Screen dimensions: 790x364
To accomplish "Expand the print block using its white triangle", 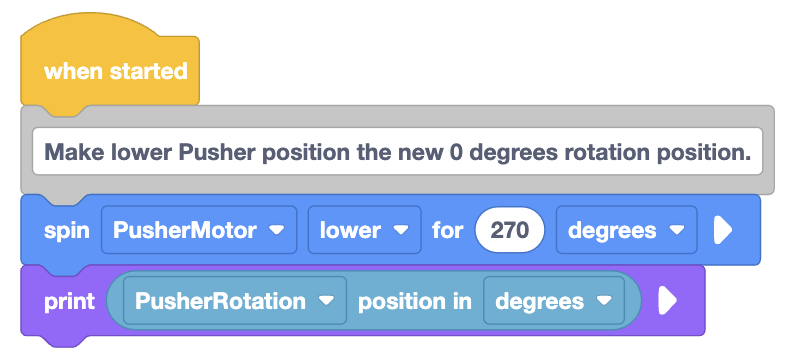I will point(668,301).
